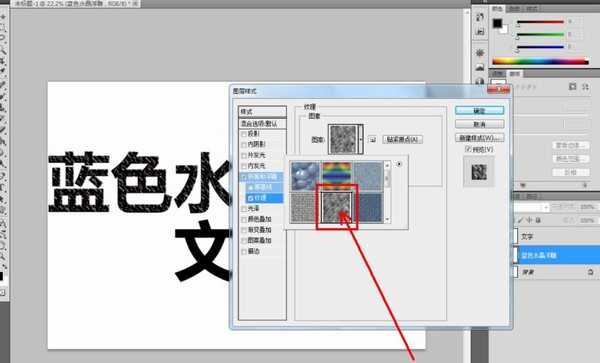Adjust the green channel slider in Color panel
Screen dimensions: 600x363
(540, 34)
